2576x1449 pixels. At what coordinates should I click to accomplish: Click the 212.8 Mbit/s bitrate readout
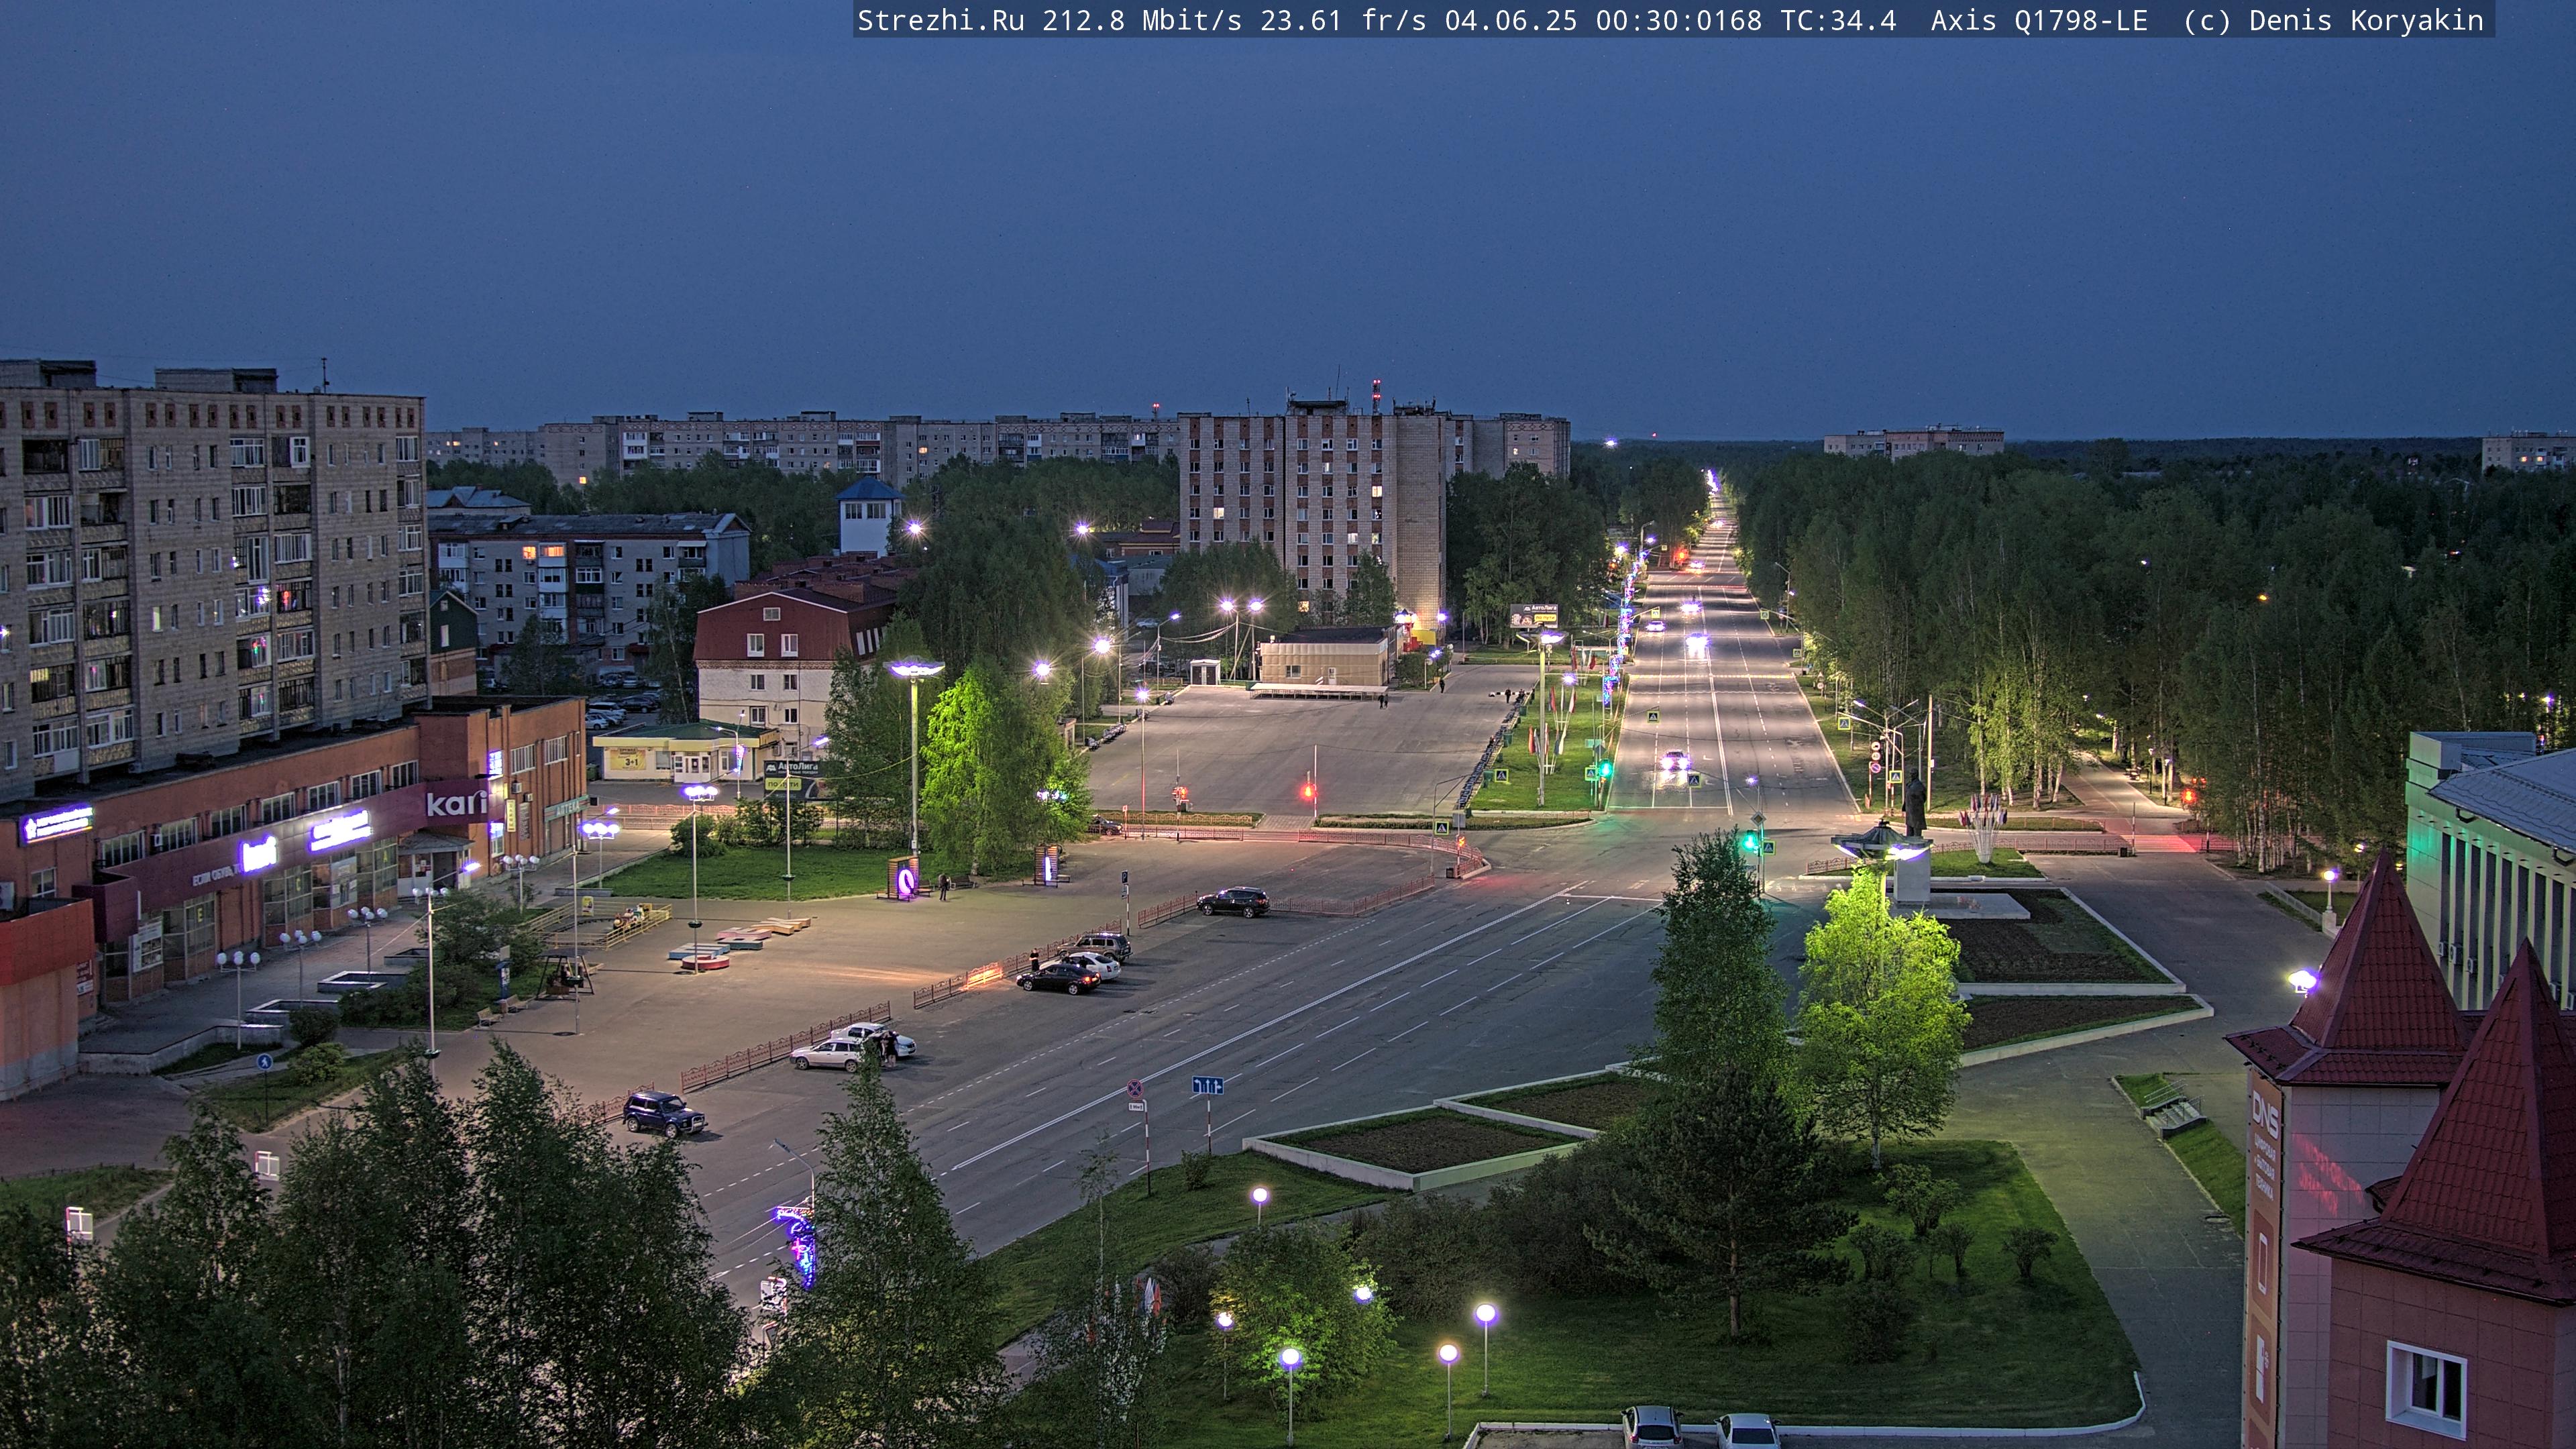pos(1142,20)
